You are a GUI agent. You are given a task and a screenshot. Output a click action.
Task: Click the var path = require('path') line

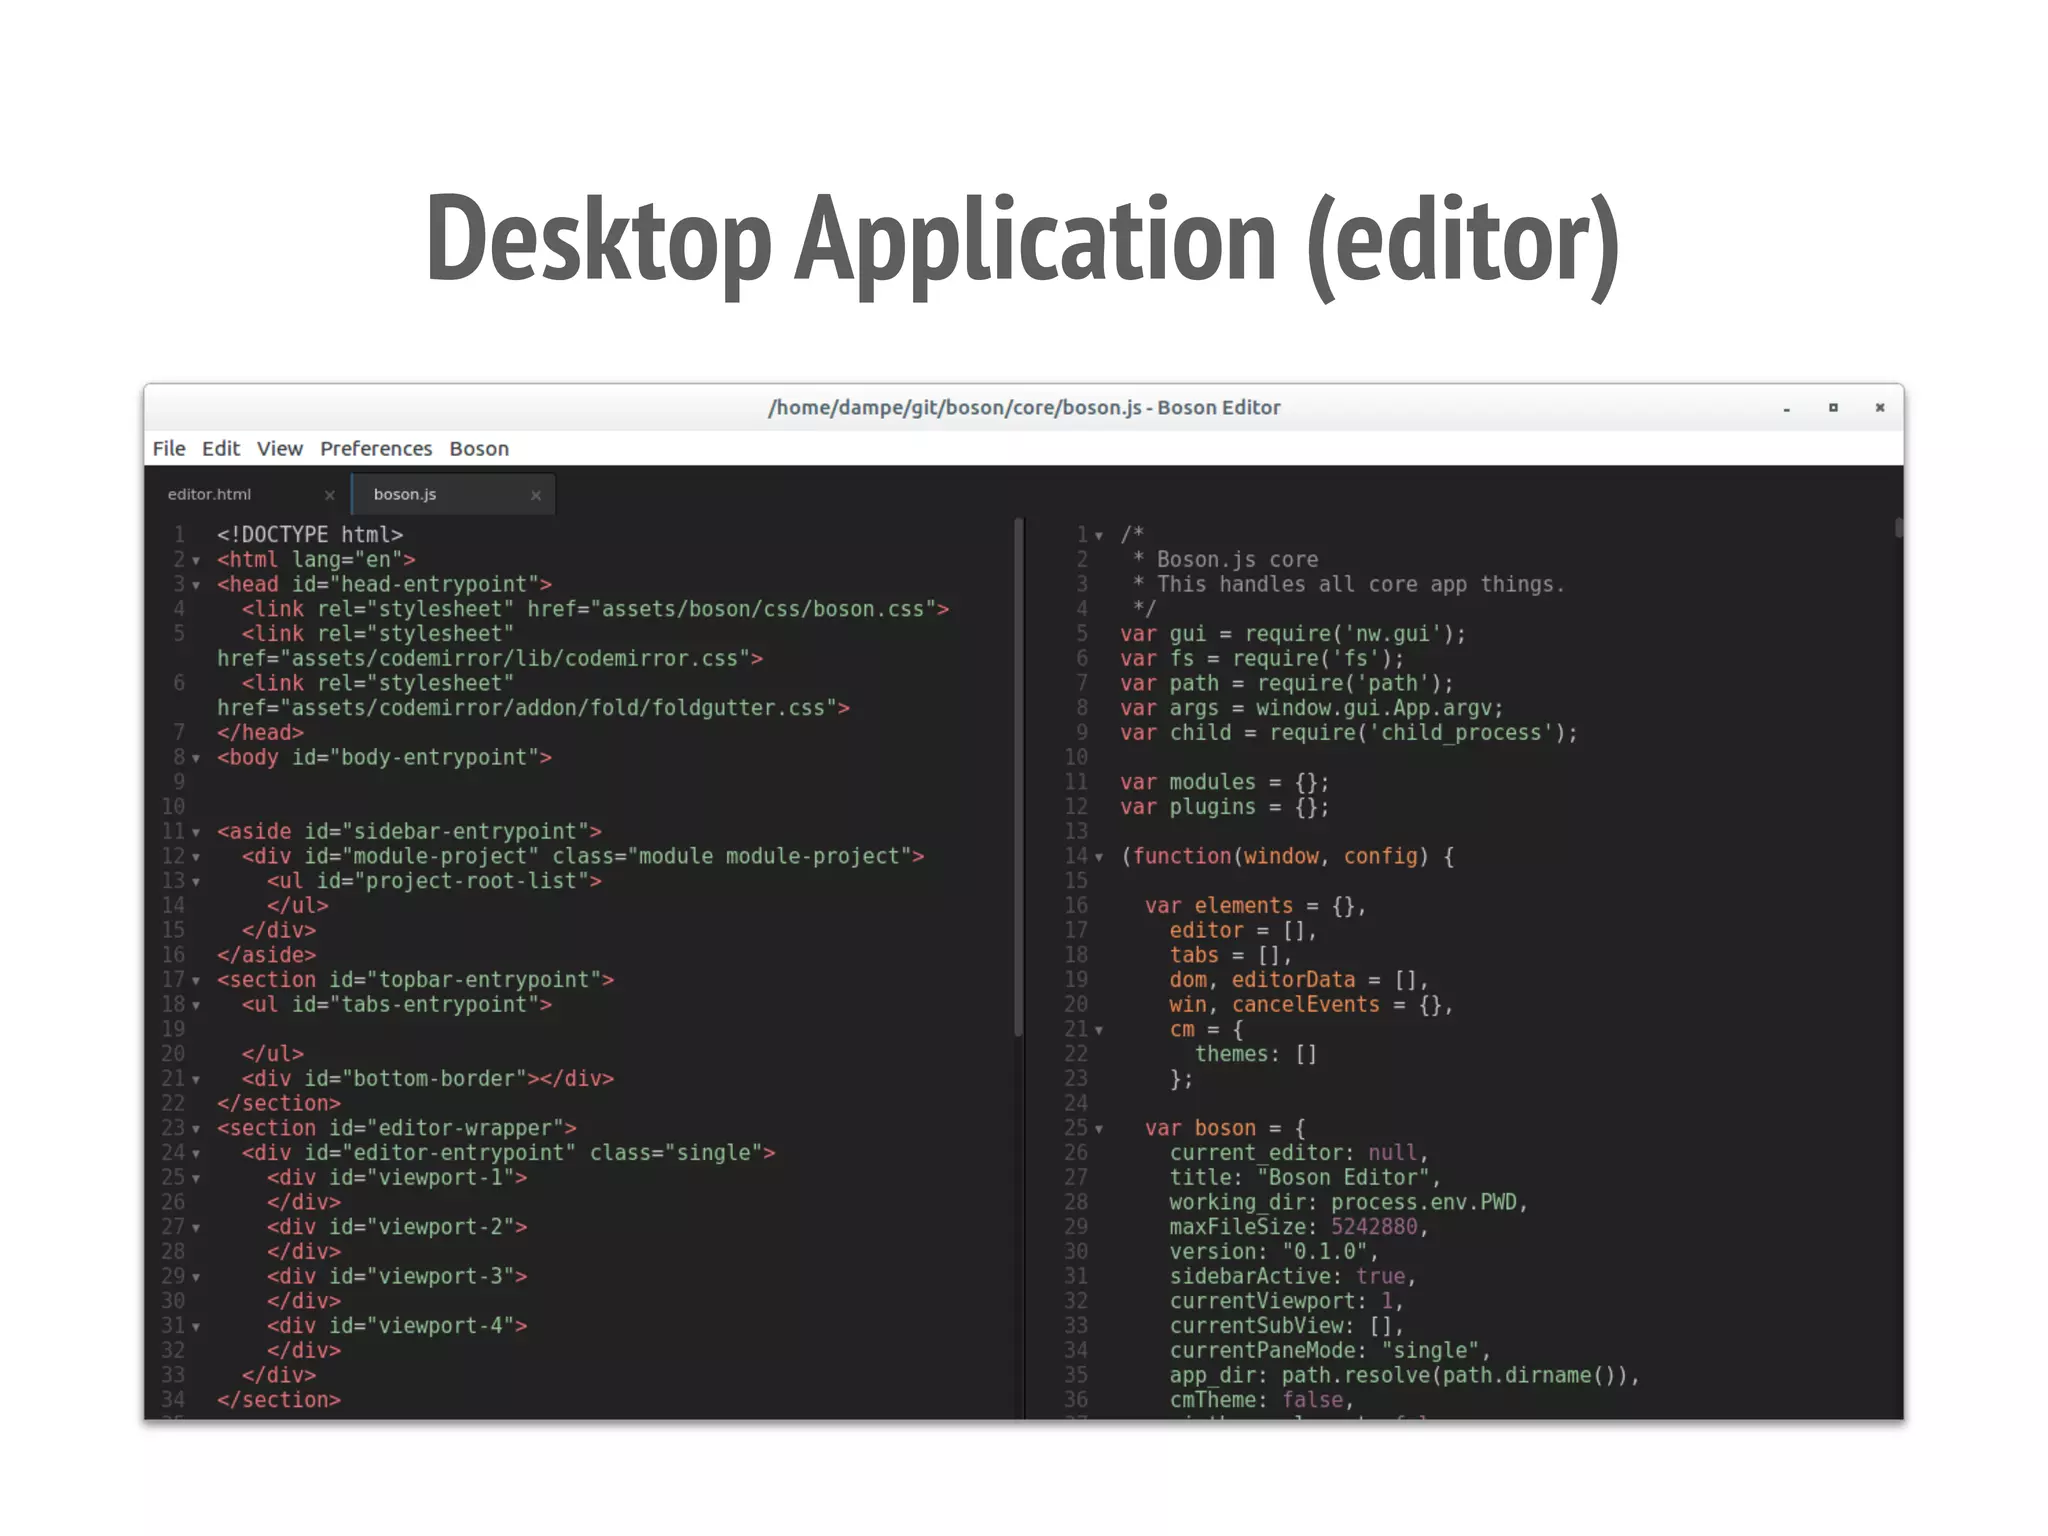click(x=1287, y=683)
